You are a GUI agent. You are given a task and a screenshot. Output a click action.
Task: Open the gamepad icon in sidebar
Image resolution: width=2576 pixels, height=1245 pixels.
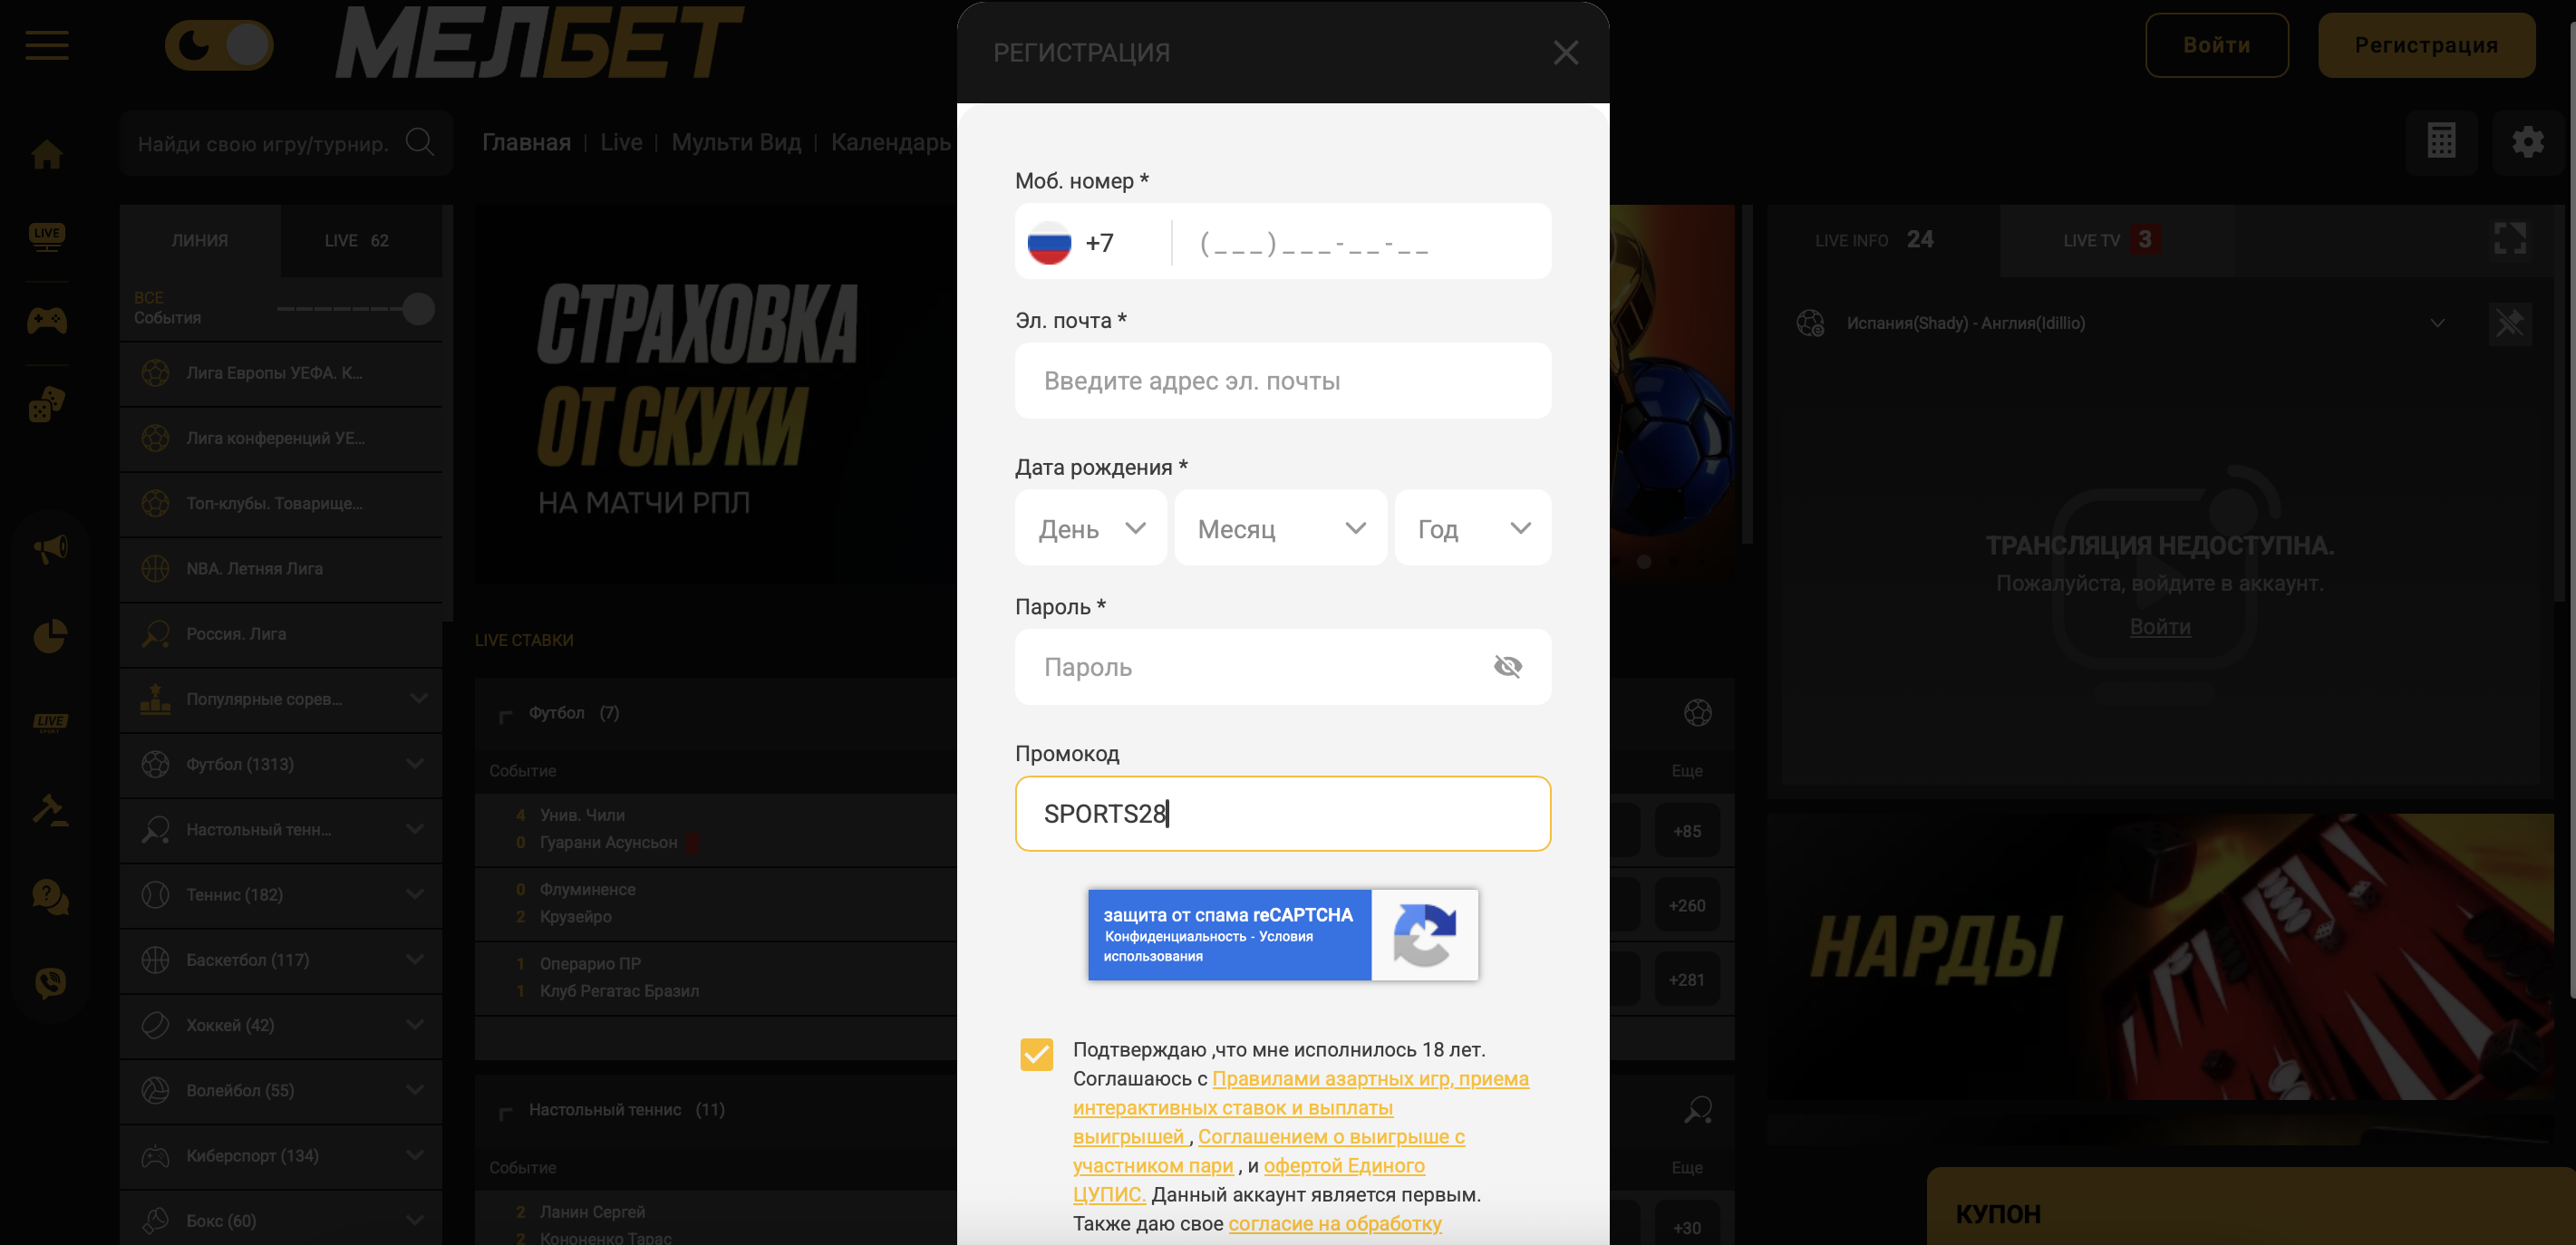pyautogui.click(x=47, y=321)
